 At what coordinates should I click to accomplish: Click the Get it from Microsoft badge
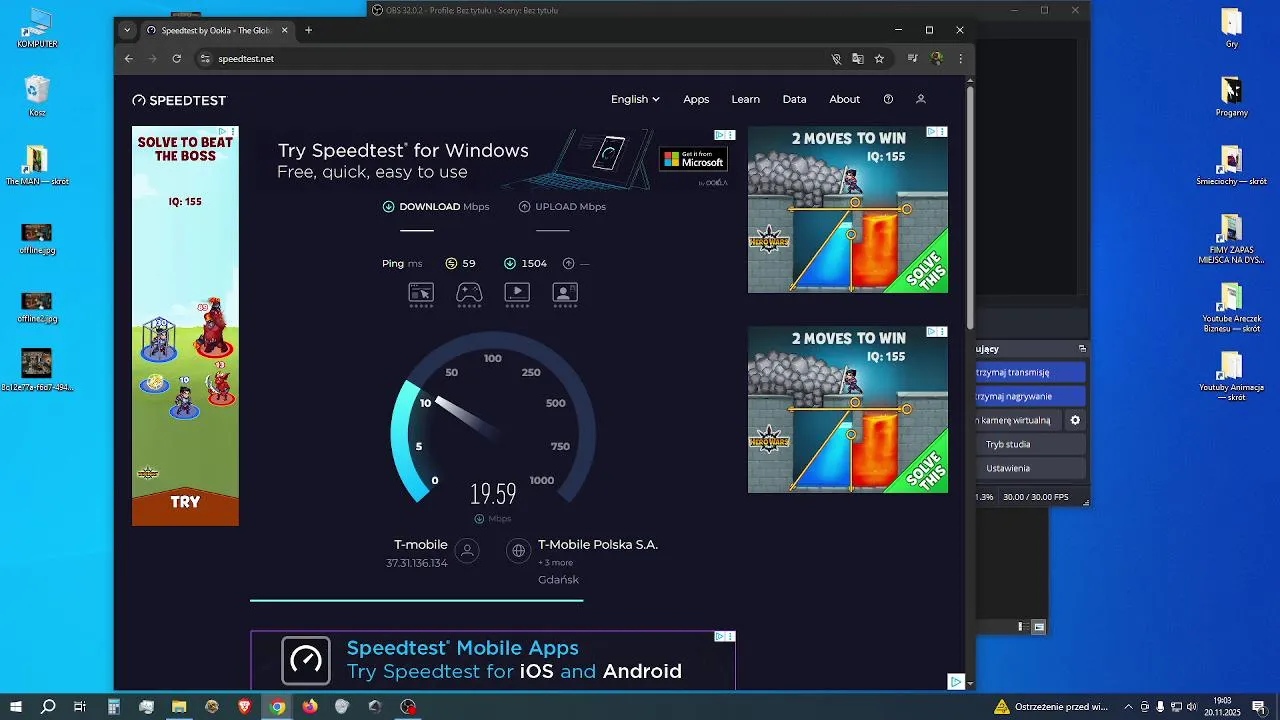[x=693, y=160]
